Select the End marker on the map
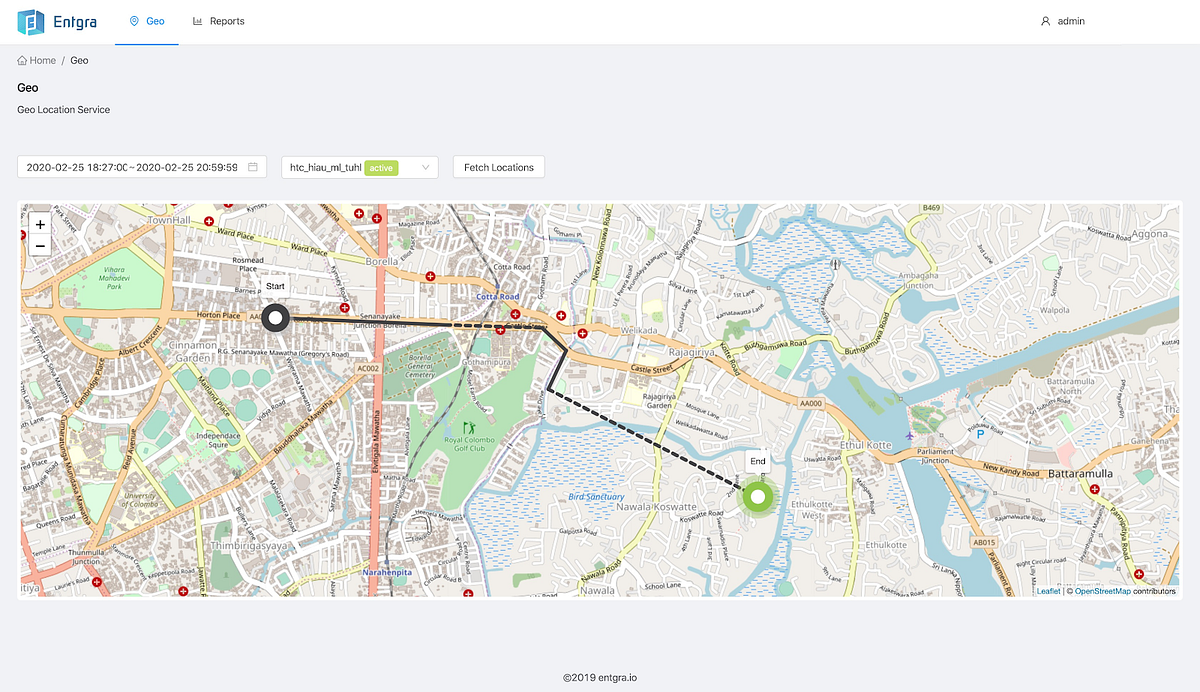Image resolution: width=1200 pixels, height=692 pixels. (757, 497)
